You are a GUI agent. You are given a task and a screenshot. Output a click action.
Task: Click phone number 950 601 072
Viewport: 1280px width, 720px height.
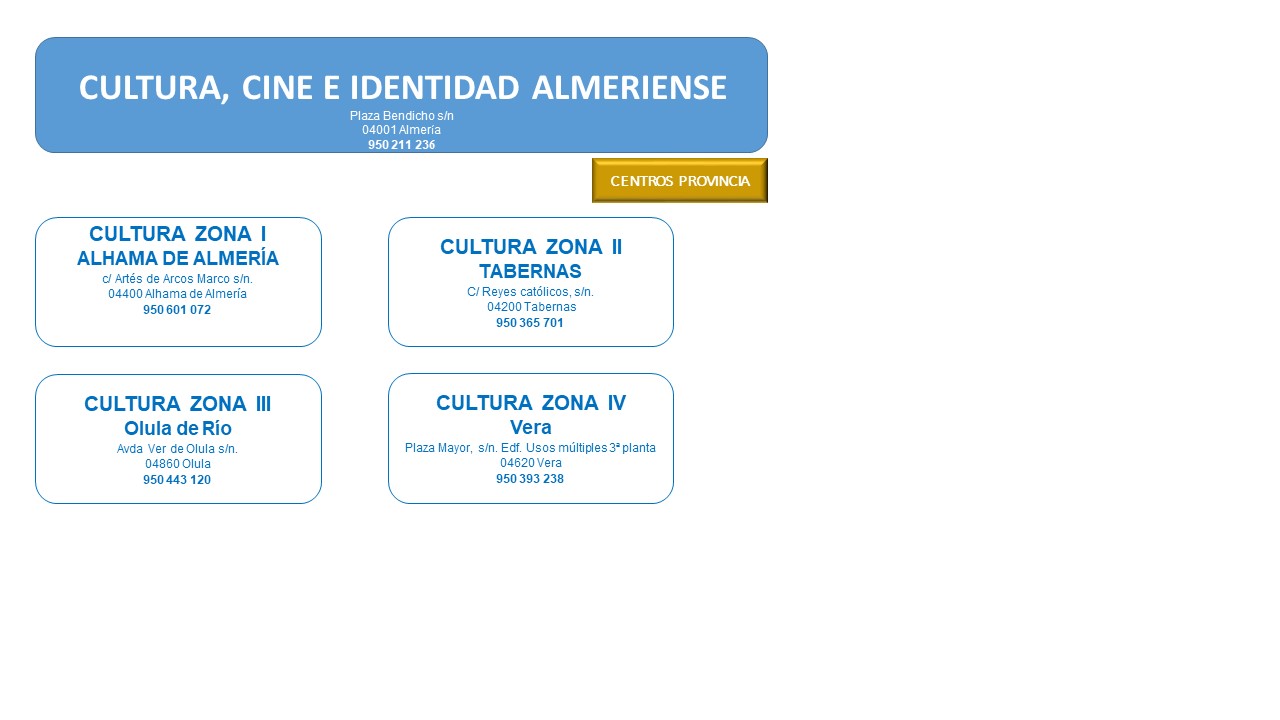point(177,310)
